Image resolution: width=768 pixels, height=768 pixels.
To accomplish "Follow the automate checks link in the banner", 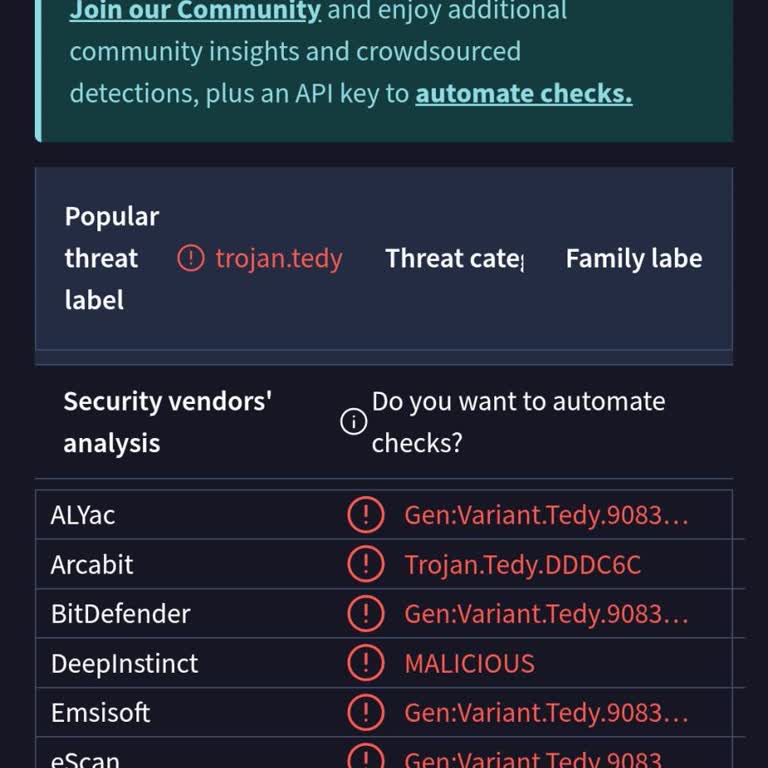I will pos(524,93).
